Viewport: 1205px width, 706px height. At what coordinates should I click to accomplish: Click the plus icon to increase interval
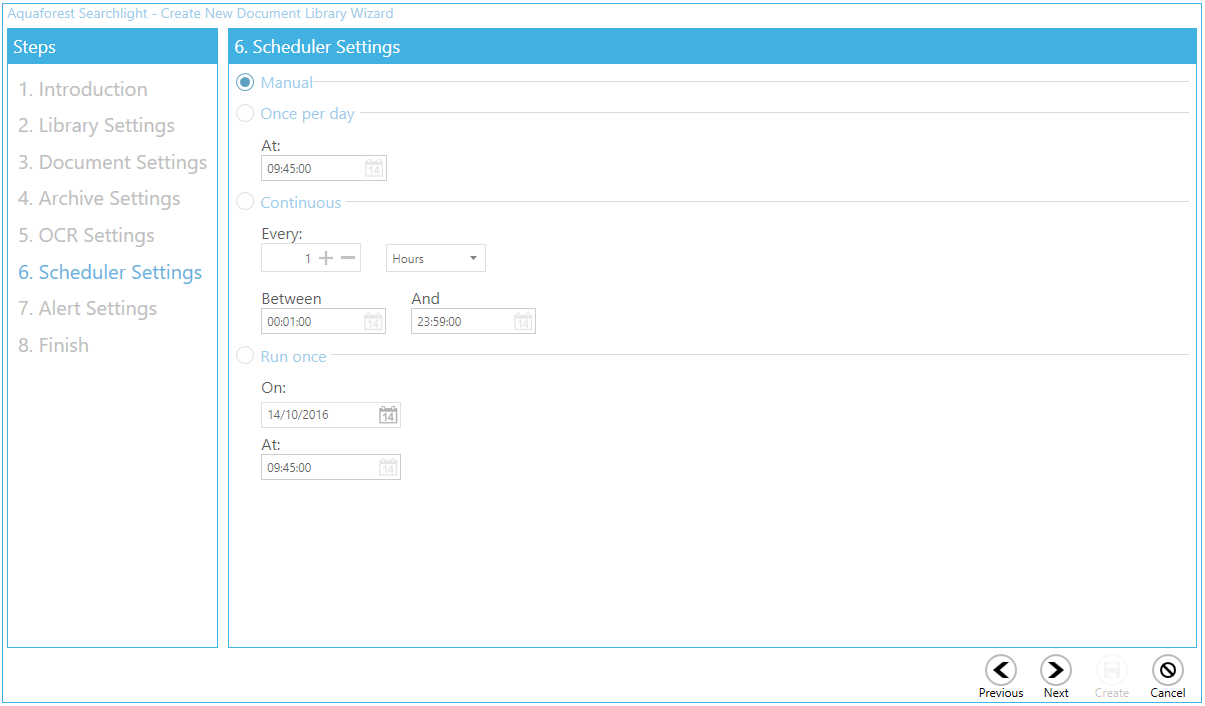click(x=325, y=259)
